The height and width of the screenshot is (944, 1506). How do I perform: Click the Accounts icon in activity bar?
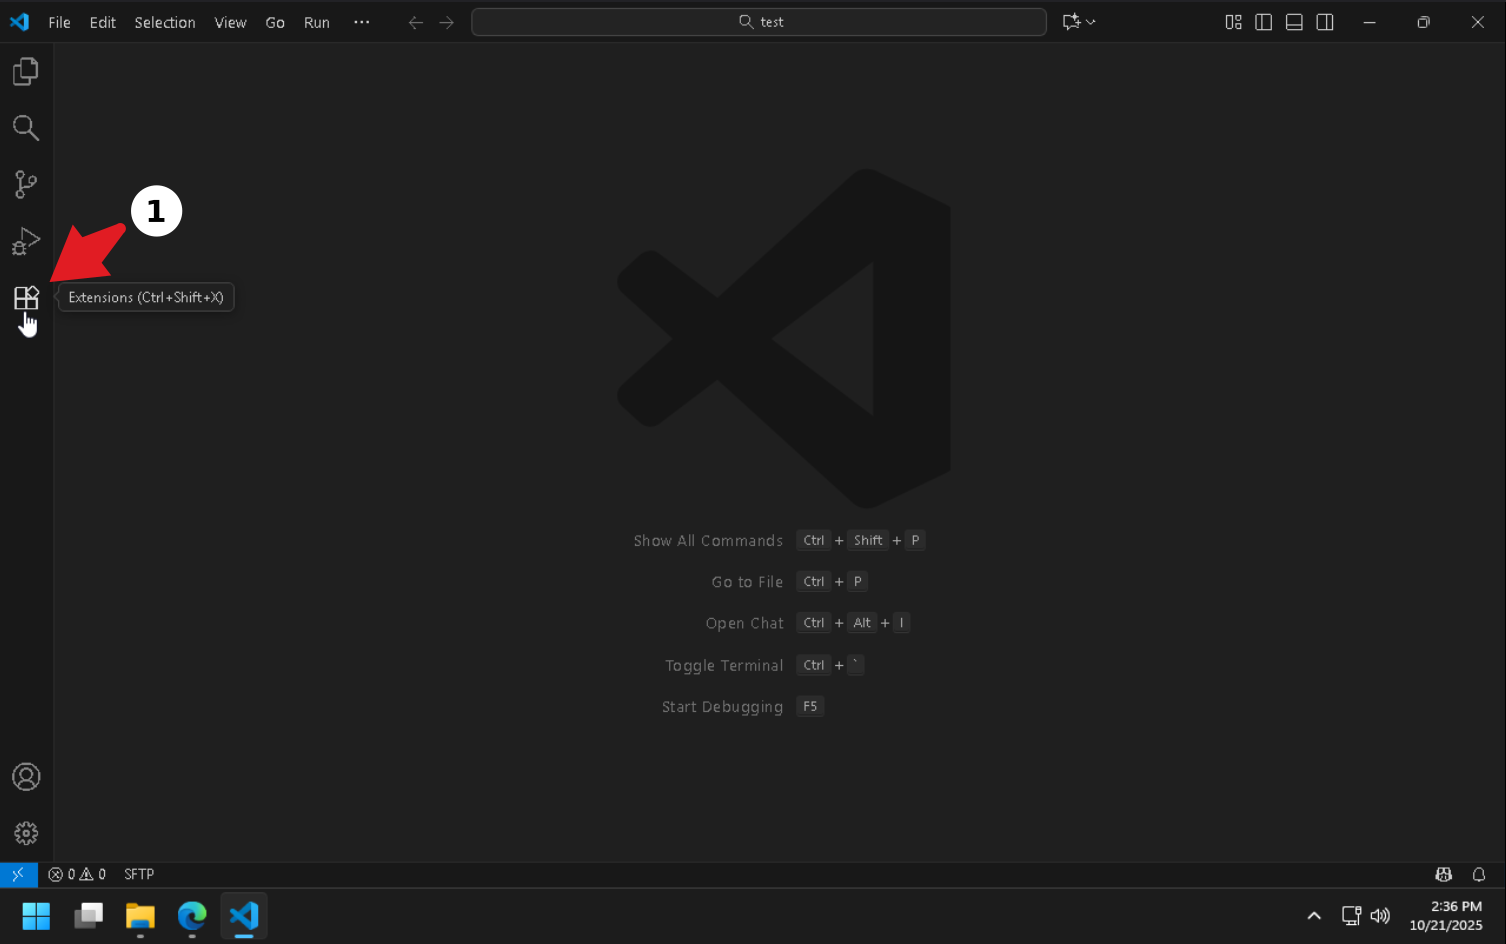(x=26, y=776)
